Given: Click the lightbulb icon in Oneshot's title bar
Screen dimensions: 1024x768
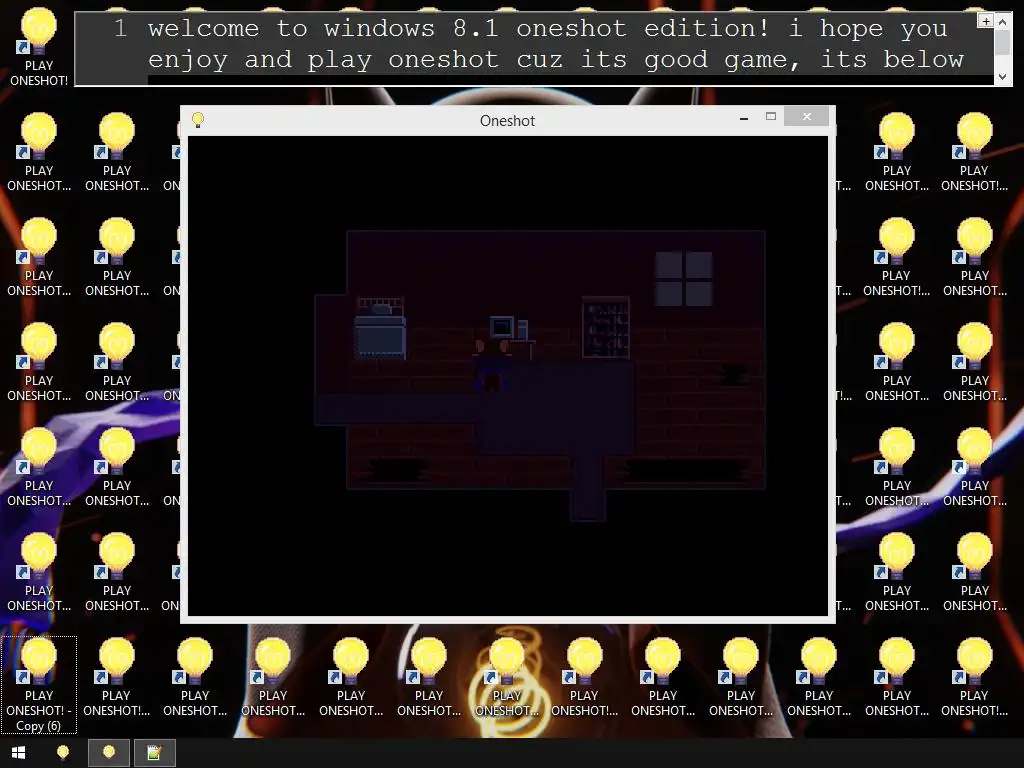Looking at the screenshot, I should click(198, 120).
